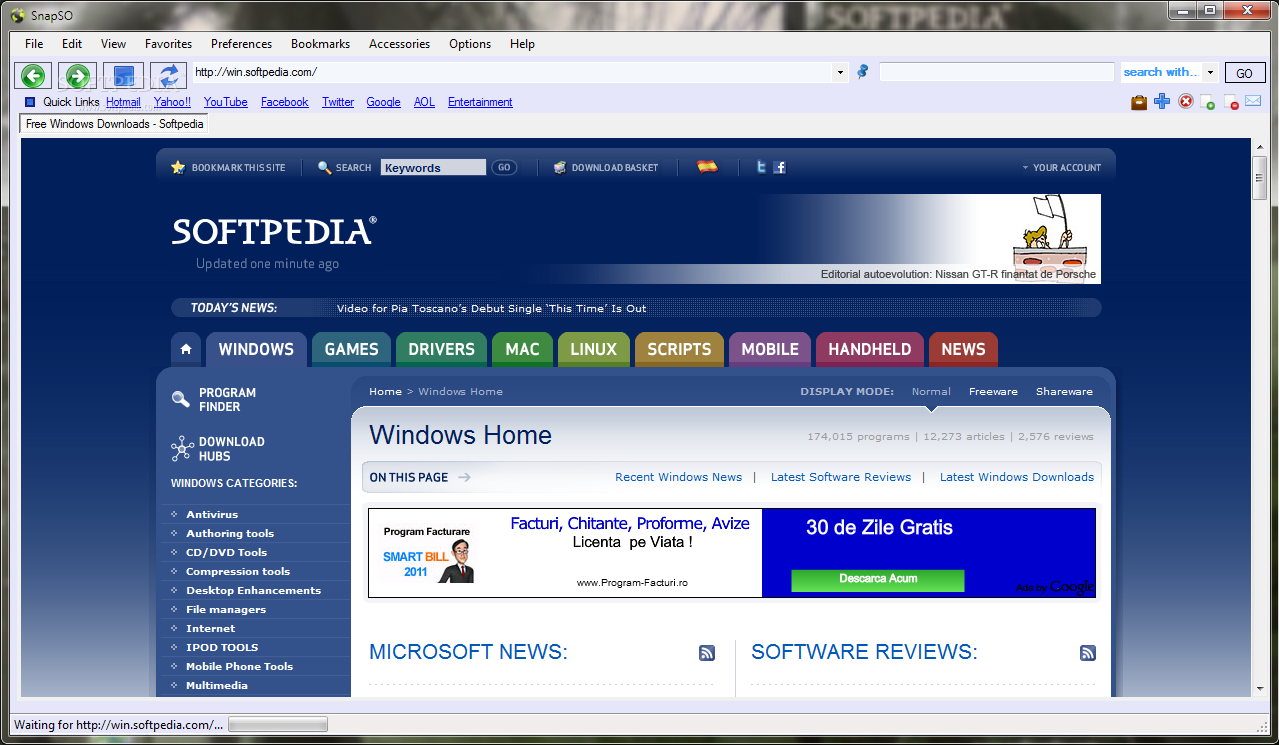Switch to the HANDHELD tab
This screenshot has width=1279, height=745.
(870, 349)
